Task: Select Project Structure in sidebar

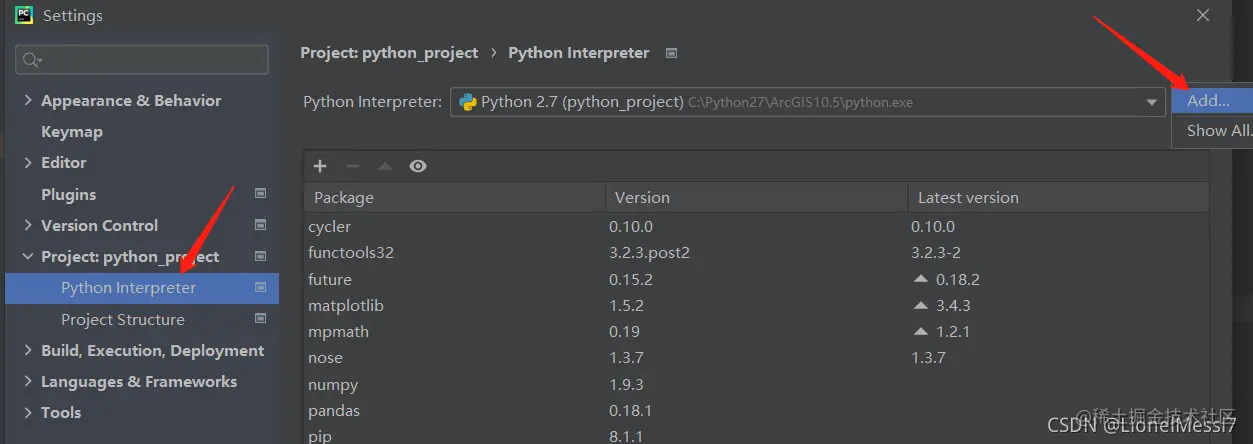Action: pos(123,319)
